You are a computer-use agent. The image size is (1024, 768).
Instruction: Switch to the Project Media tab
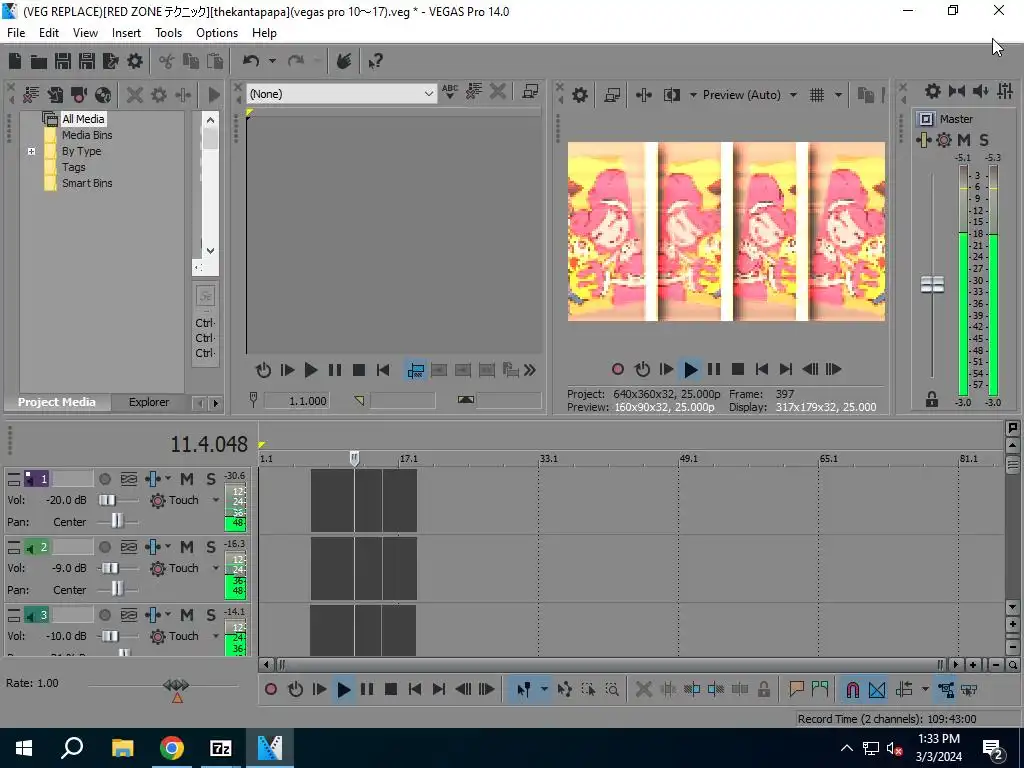pos(56,402)
